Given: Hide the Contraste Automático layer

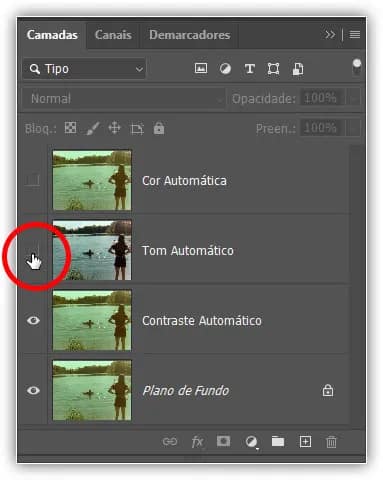Looking at the screenshot, I should pyautogui.click(x=33, y=320).
